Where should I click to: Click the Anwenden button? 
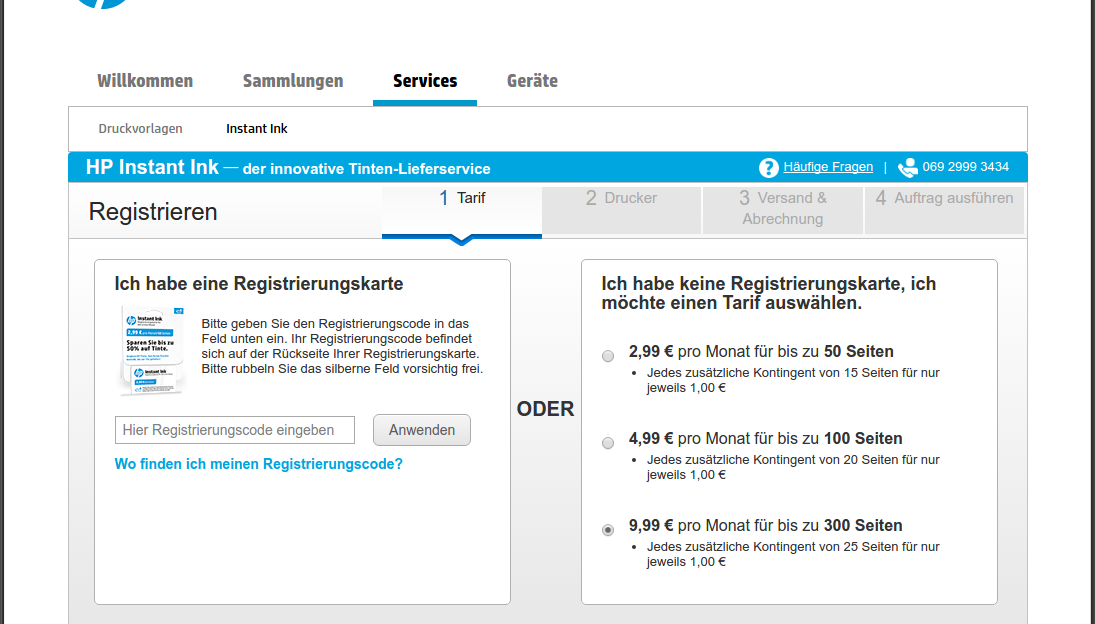click(x=422, y=430)
